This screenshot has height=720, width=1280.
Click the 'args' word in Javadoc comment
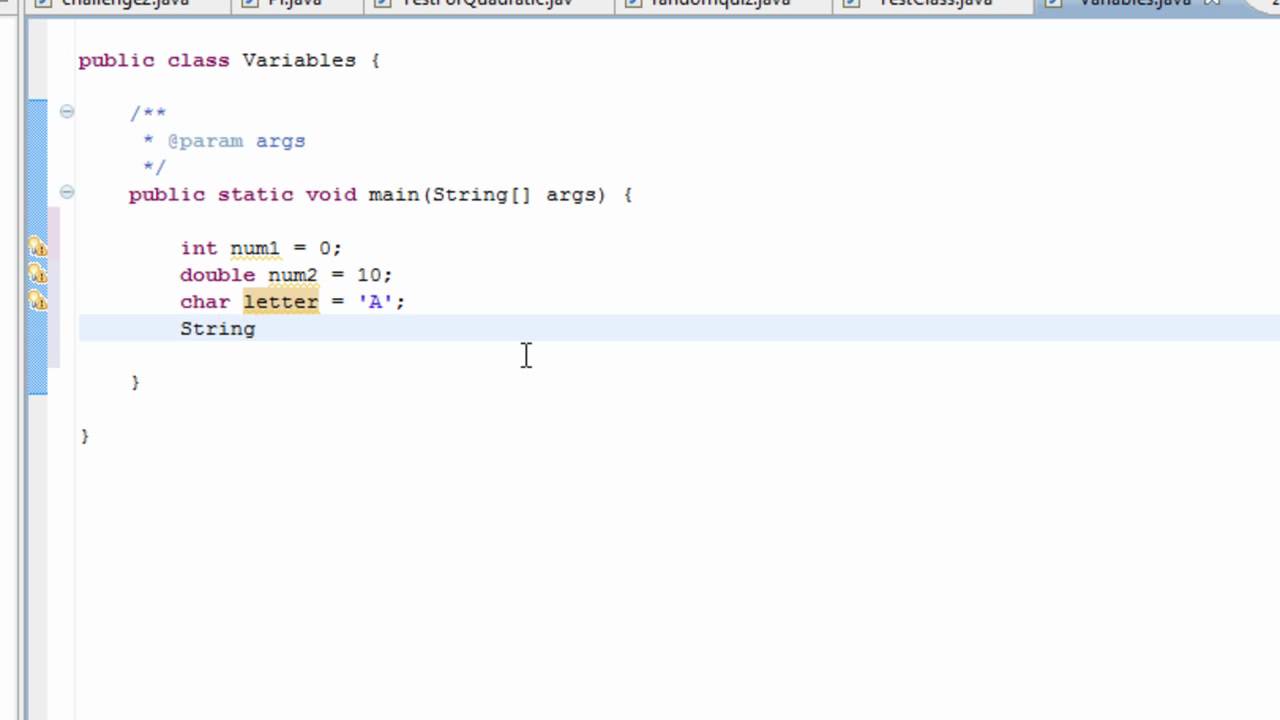pos(280,141)
